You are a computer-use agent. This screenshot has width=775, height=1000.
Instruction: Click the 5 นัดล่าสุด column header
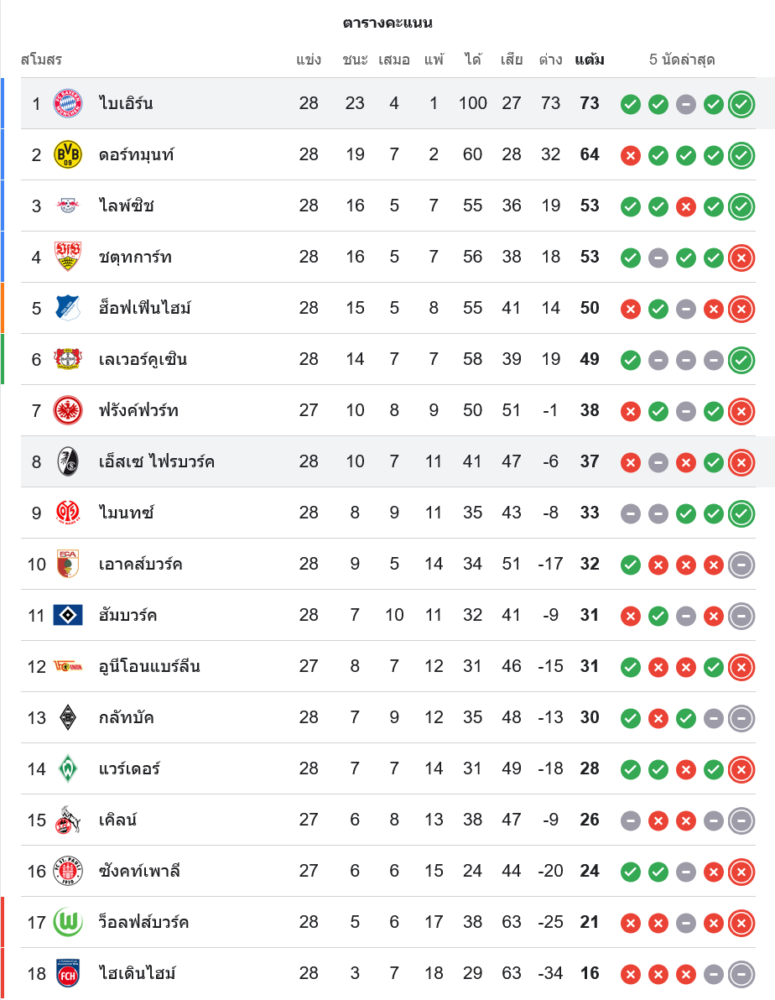pos(682,60)
